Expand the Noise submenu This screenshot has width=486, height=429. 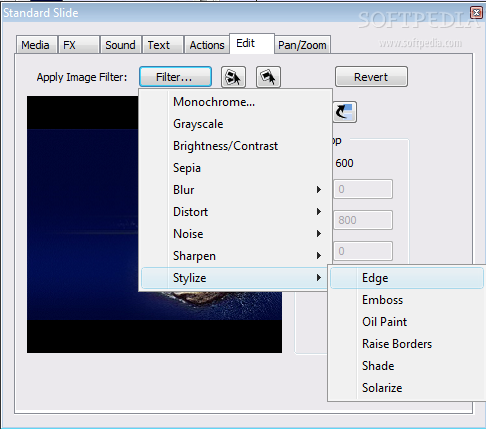tap(235, 234)
